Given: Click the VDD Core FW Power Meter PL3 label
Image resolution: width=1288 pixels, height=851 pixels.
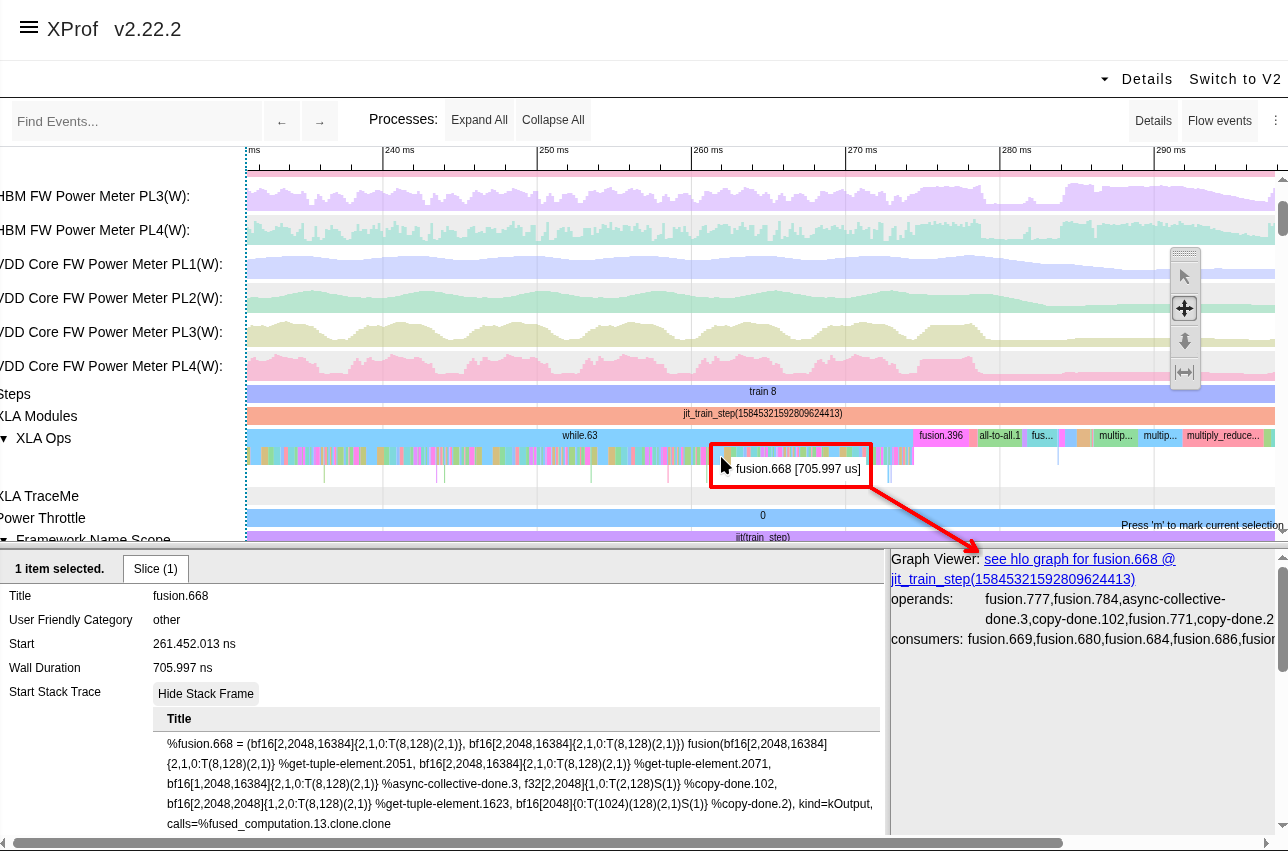Looking at the screenshot, I should click(111, 332).
